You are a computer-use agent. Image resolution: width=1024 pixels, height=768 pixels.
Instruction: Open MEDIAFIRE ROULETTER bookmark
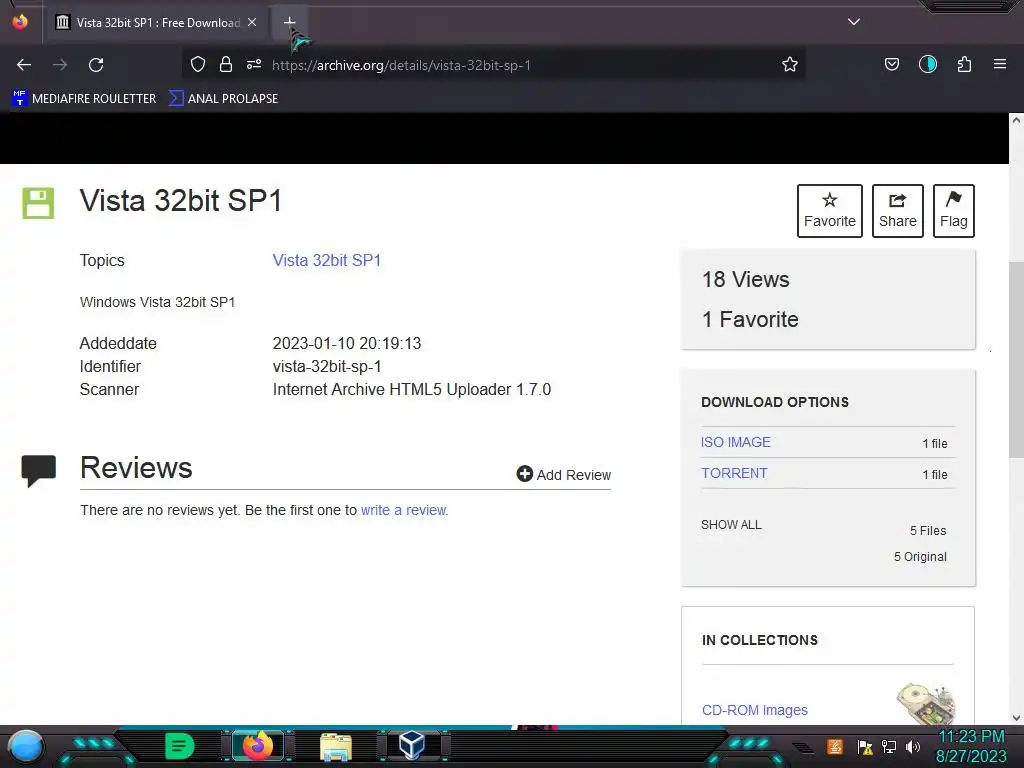pyautogui.click(x=84, y=99)
